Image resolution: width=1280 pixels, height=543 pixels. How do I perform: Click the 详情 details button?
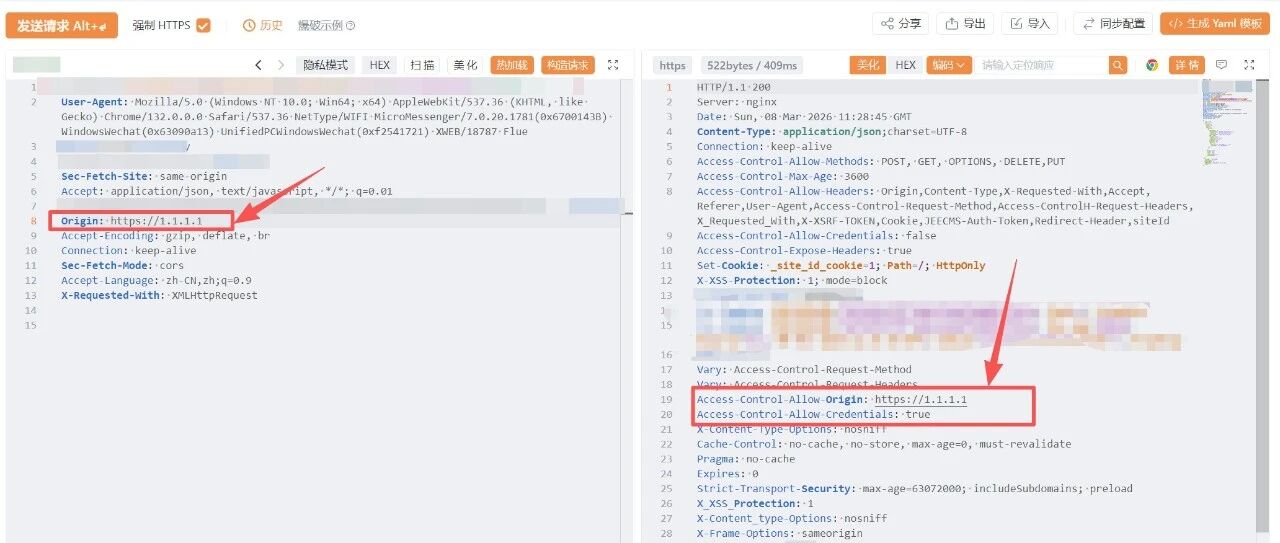pos(1186,65)
